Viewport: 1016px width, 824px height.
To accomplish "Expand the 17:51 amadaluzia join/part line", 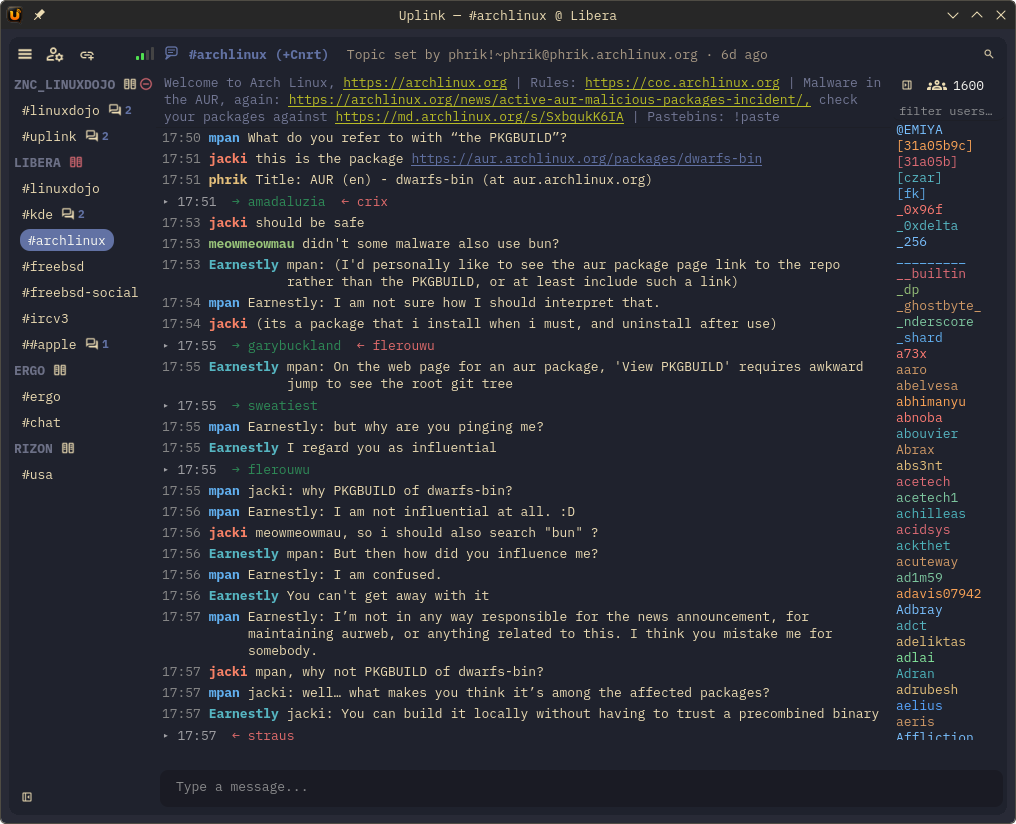I will point(166,202).
